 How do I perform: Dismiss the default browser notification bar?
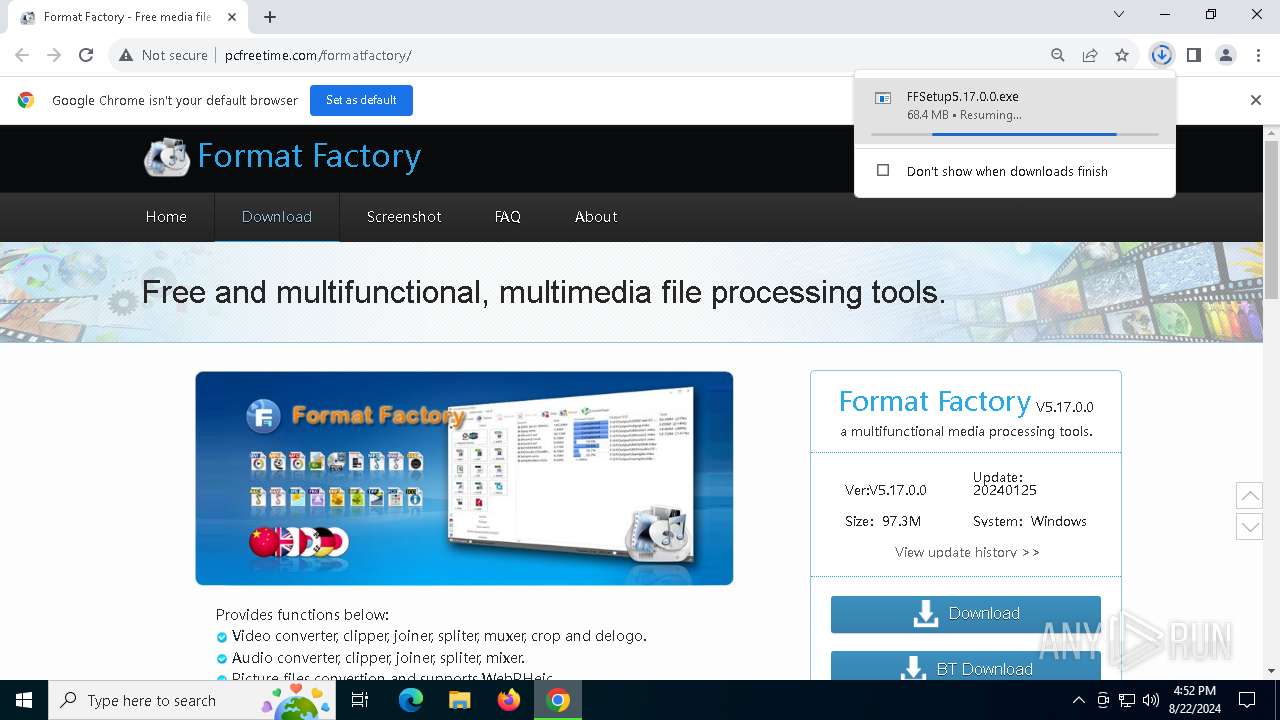pyautogui.click(x=1256, y=100)
